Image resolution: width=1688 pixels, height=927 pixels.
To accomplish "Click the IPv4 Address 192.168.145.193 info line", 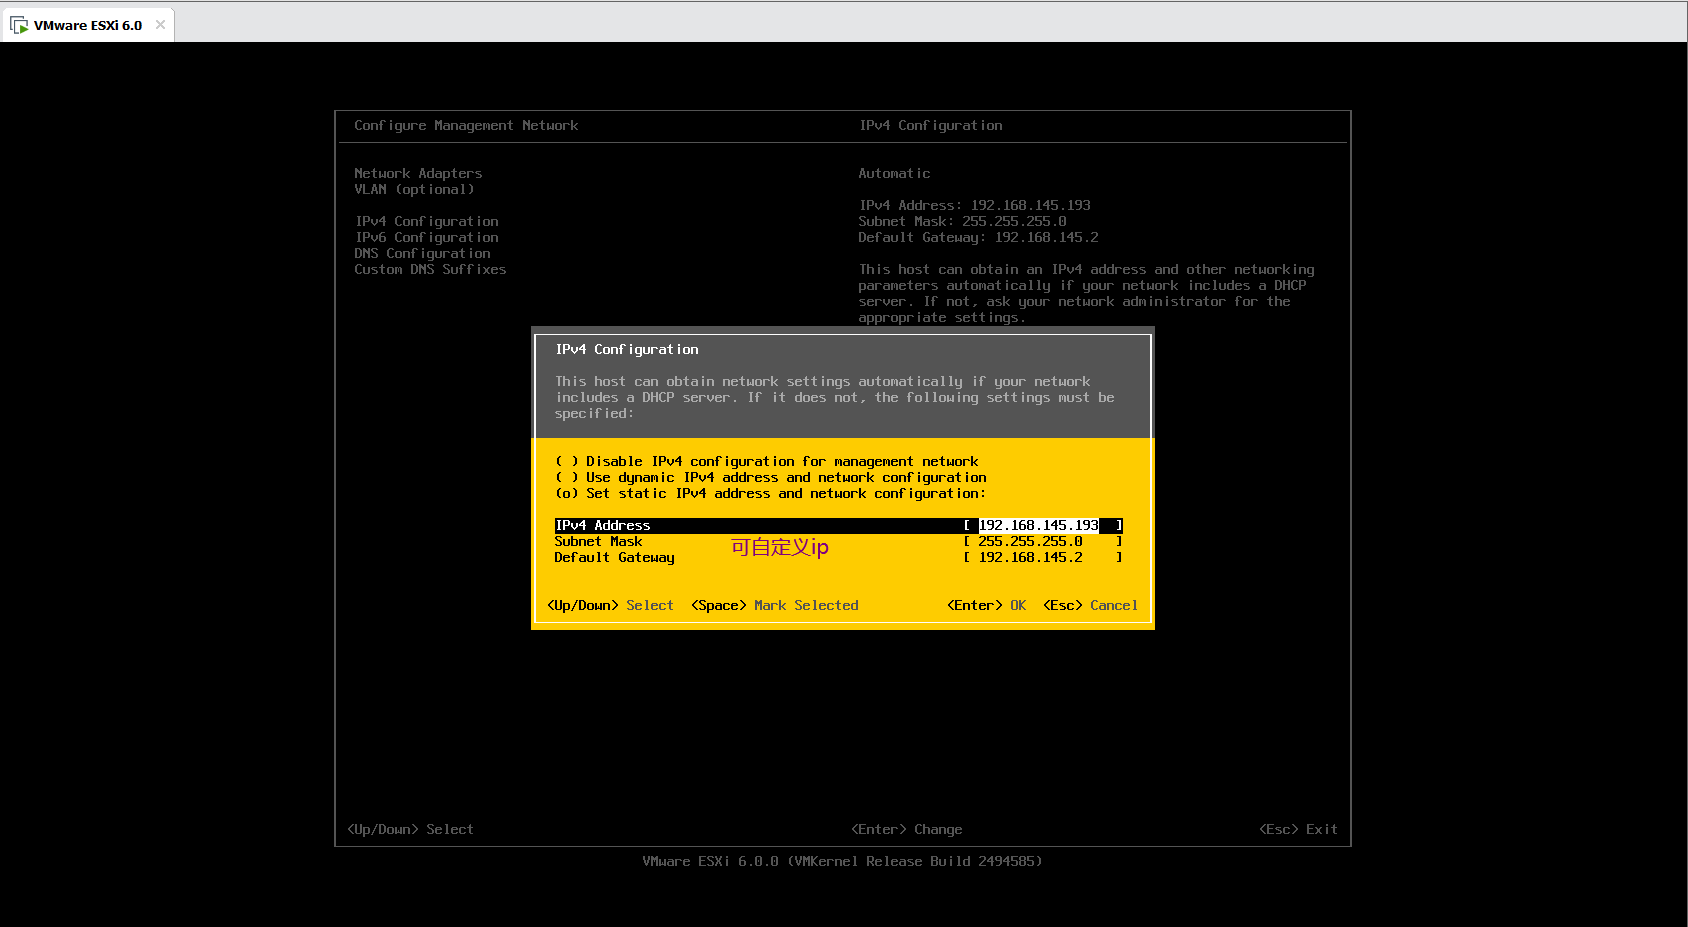I will point(975,206).
